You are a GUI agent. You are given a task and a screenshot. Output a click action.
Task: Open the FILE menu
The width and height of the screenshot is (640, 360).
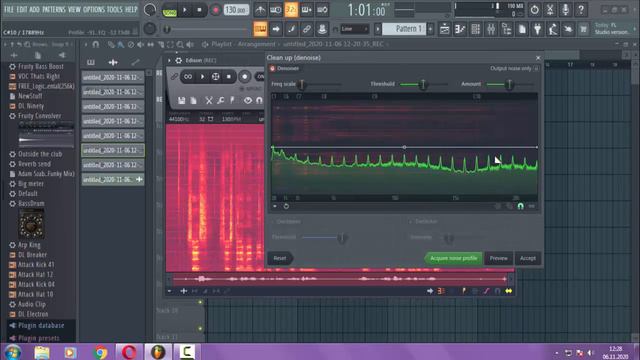pyautogui.click(x=9, y=9)
